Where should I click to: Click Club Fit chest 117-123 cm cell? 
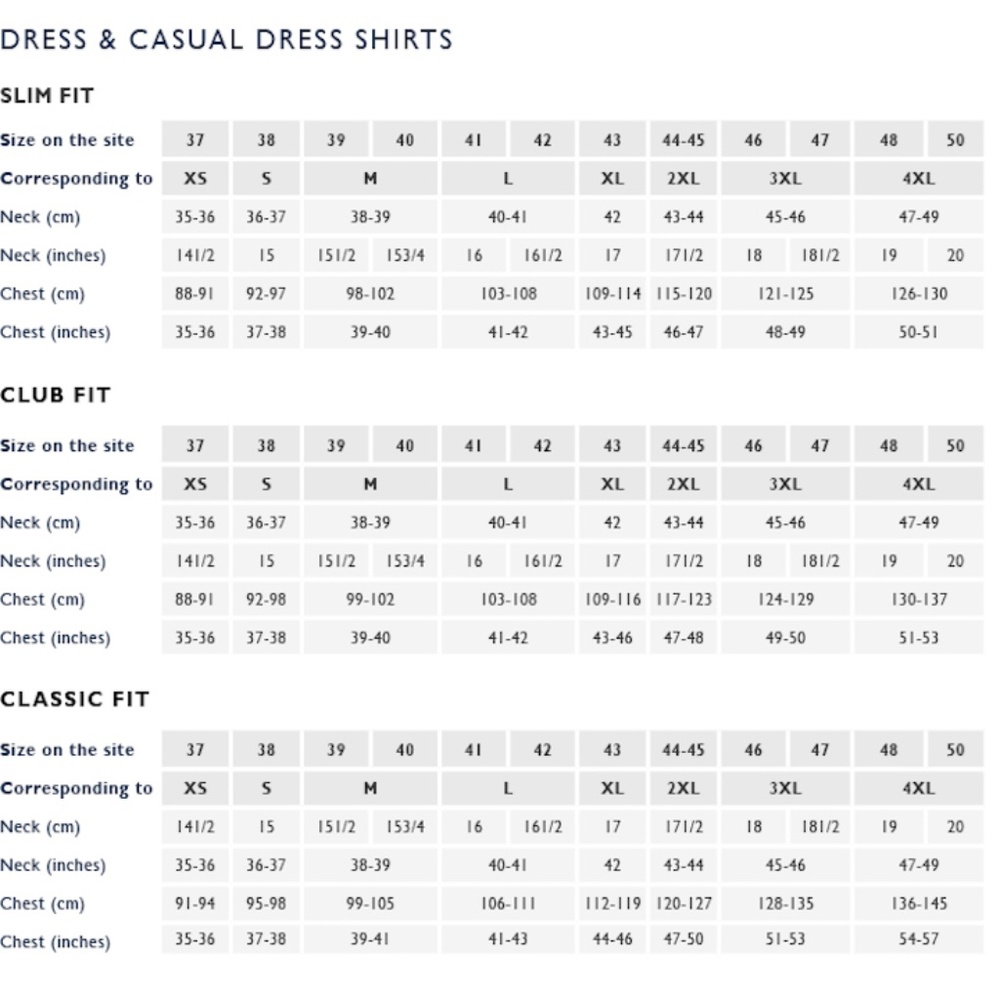(x=683, y=599)
